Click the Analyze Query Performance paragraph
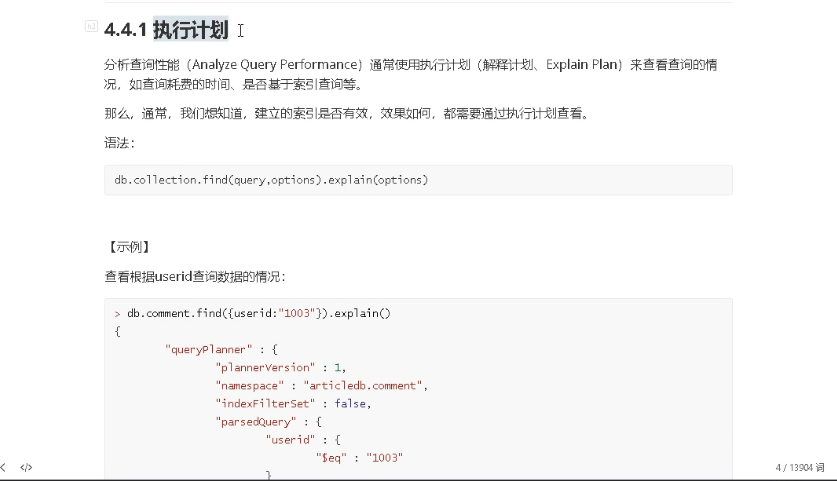 (x=410, y=74)
